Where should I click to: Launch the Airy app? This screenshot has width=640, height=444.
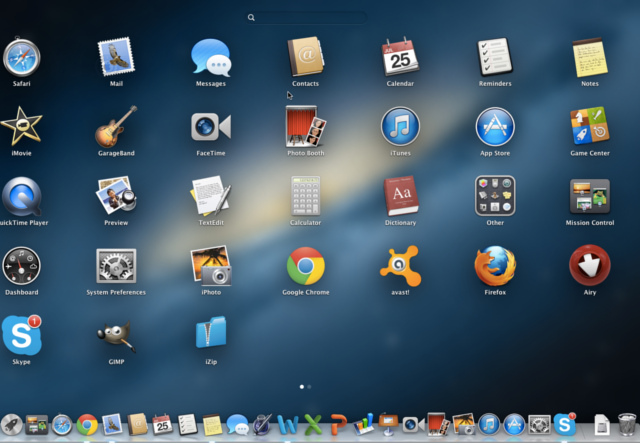coord(590,265)
